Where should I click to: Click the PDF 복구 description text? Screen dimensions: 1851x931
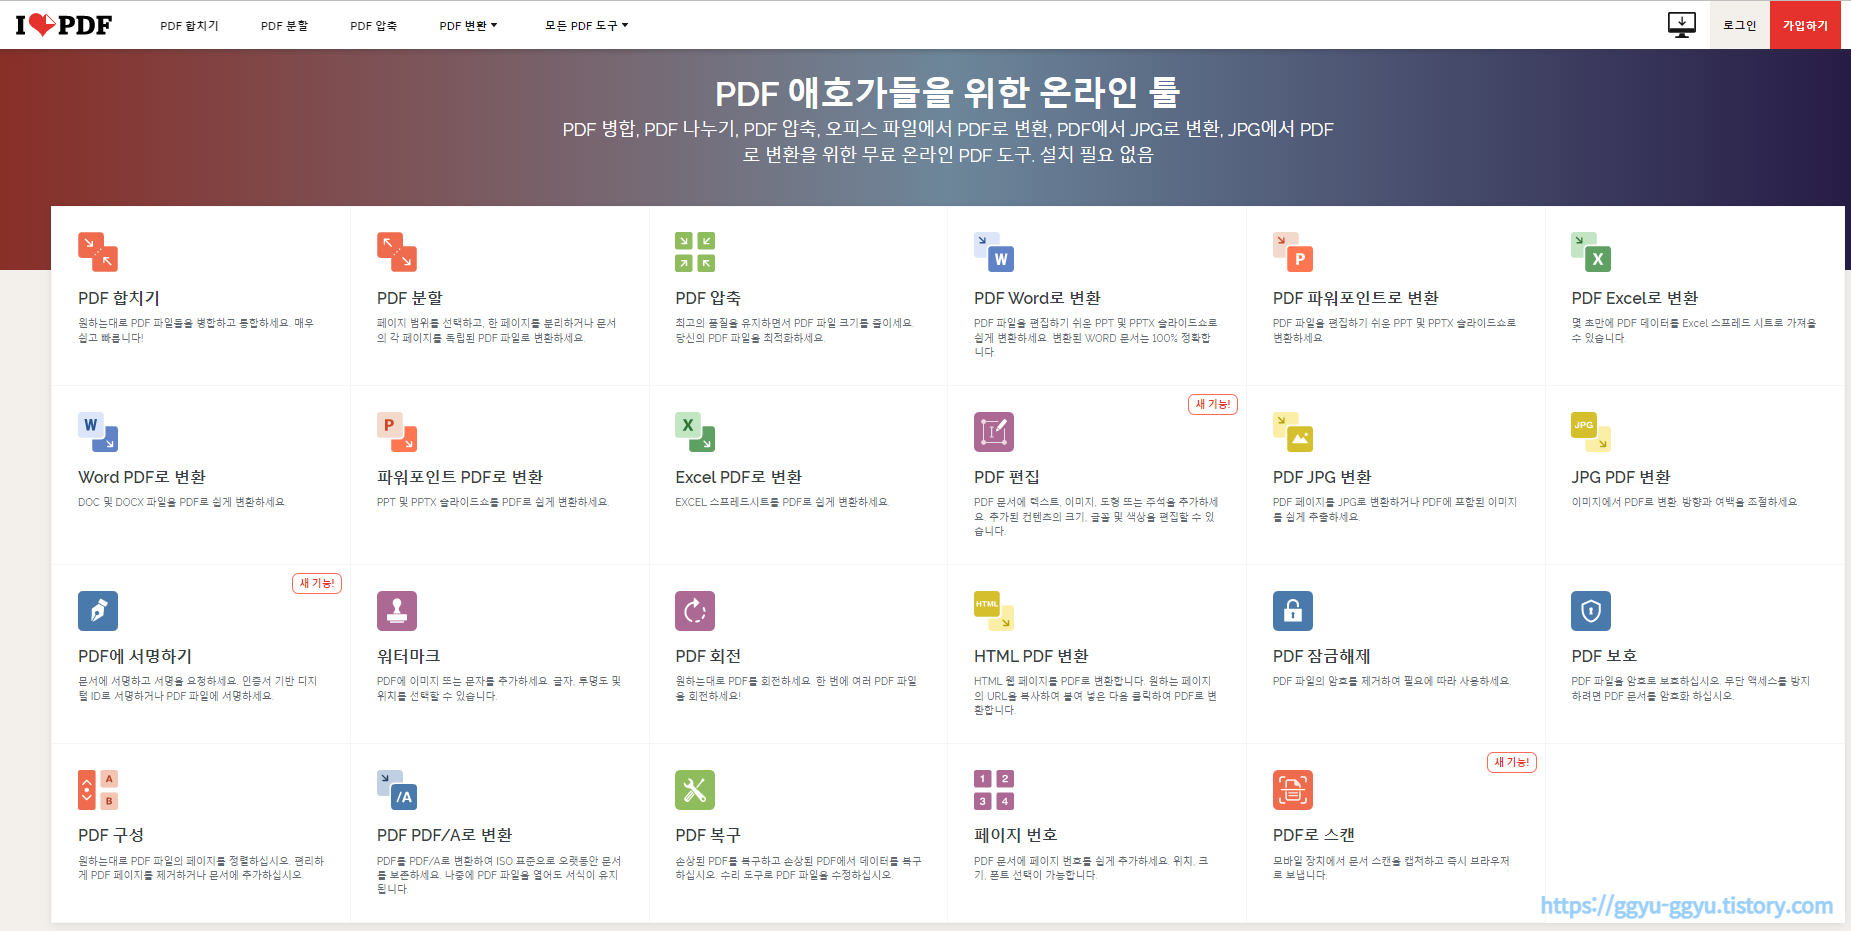(798, 868)
